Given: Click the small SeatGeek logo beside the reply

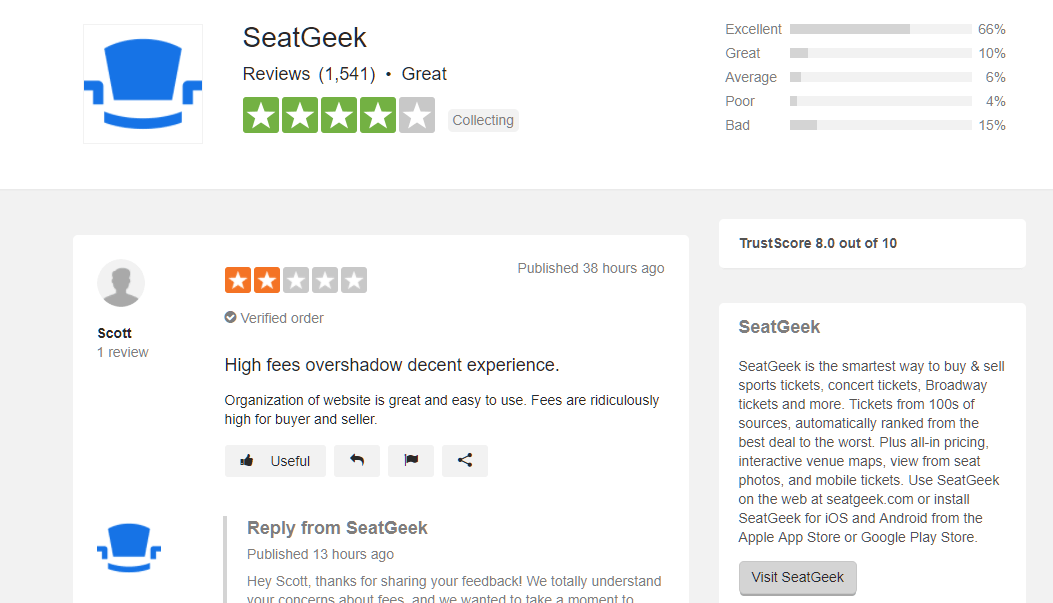Looking at the screenshot, I should [x=128, y=547].
